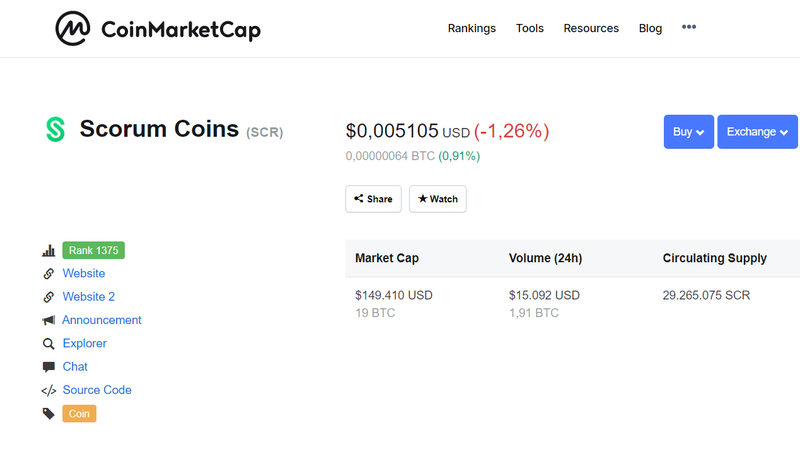This screenshot has width=800, height=452.
Task: Click the green Rank 1375 badge
Action: (93, 250)
